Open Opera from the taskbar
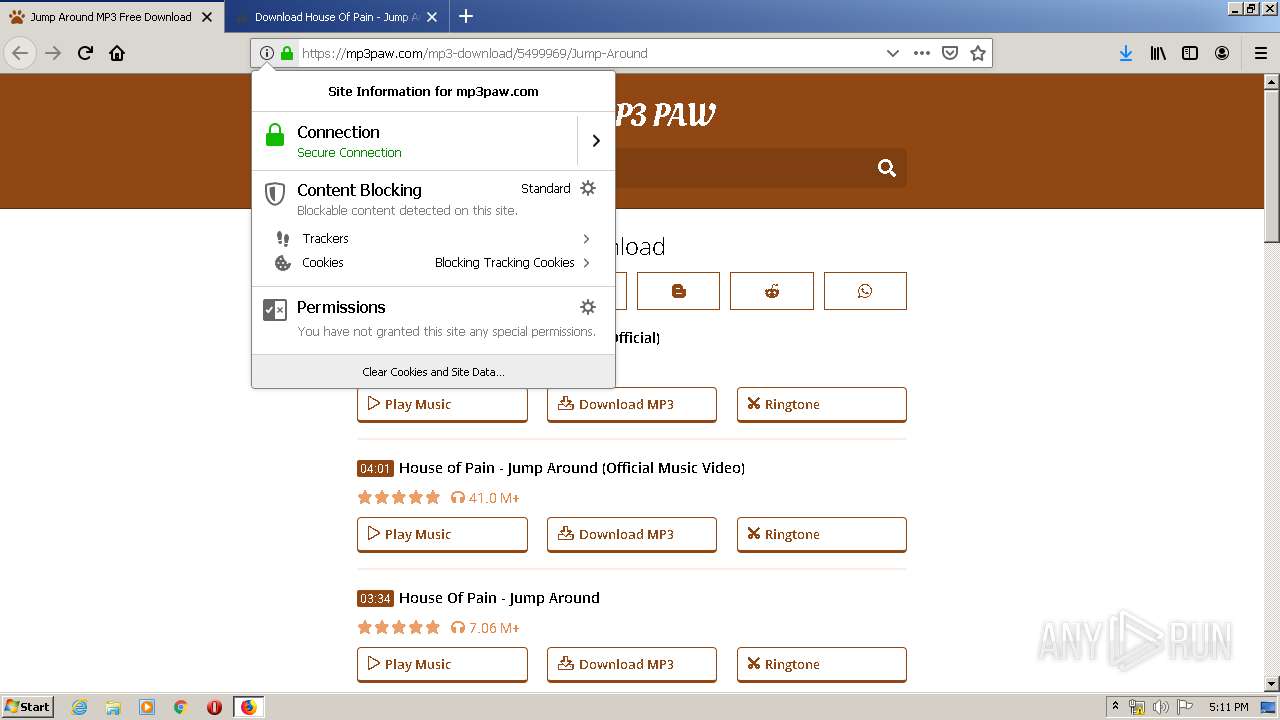Image resolution: width=1280 pixels, height=720 pixels. [x=214, y=707]
